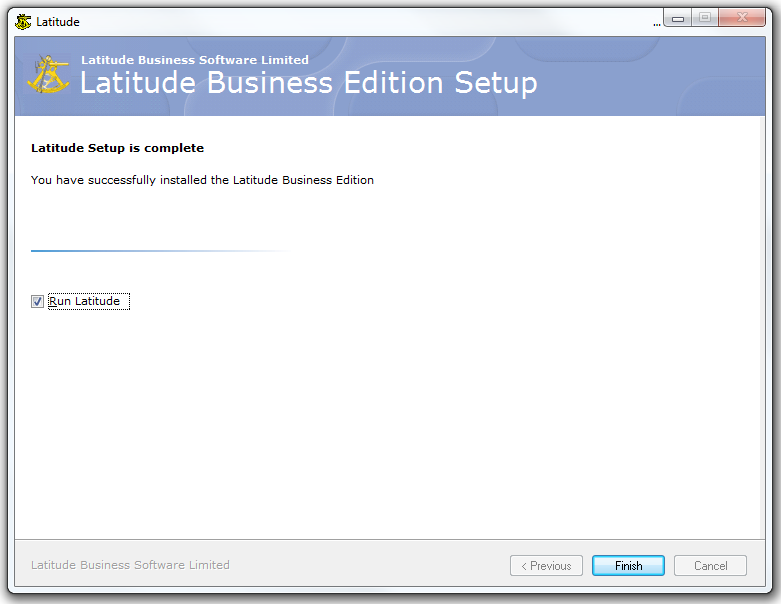Click the footer "Latitude Business Software Limited" text

(130, 565)
